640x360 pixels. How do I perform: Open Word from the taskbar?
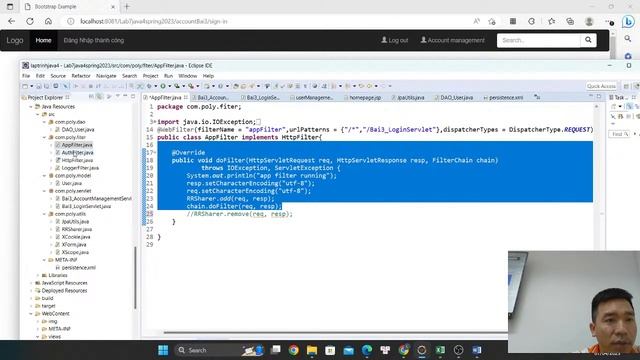point(477,350)
